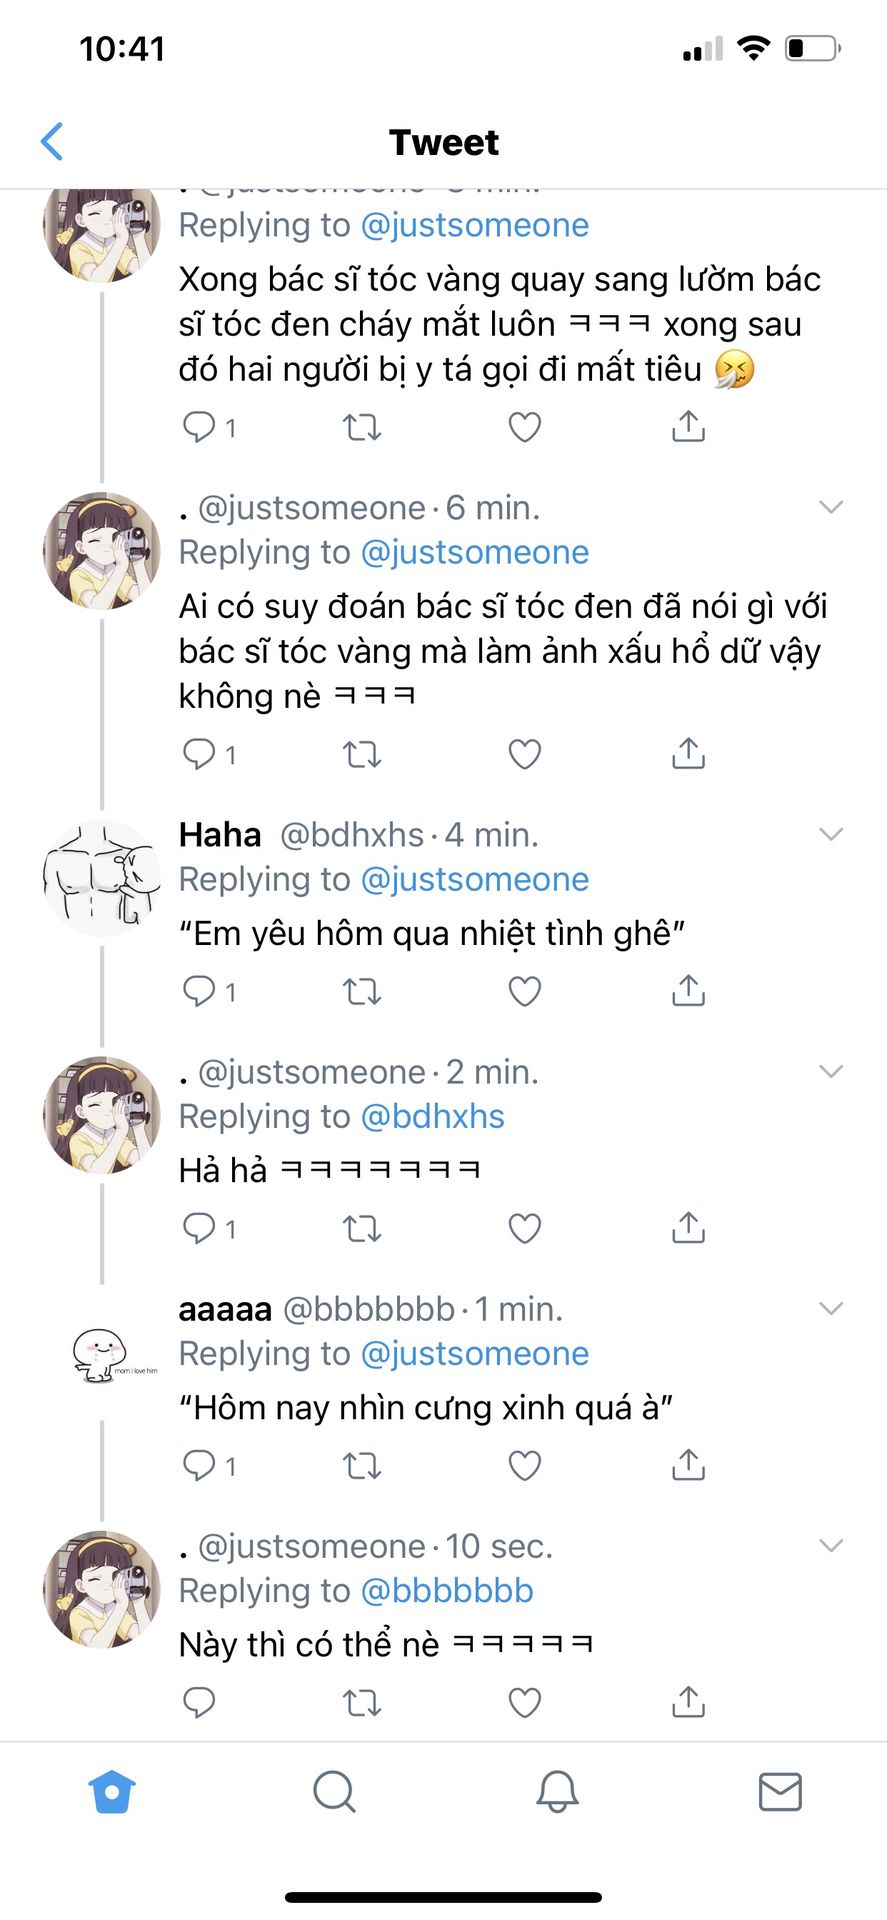Share the "Hôm nay nhìn cưng" tweet
This screenshot has width=887, height=1920.
click(x=688, y=1465)
